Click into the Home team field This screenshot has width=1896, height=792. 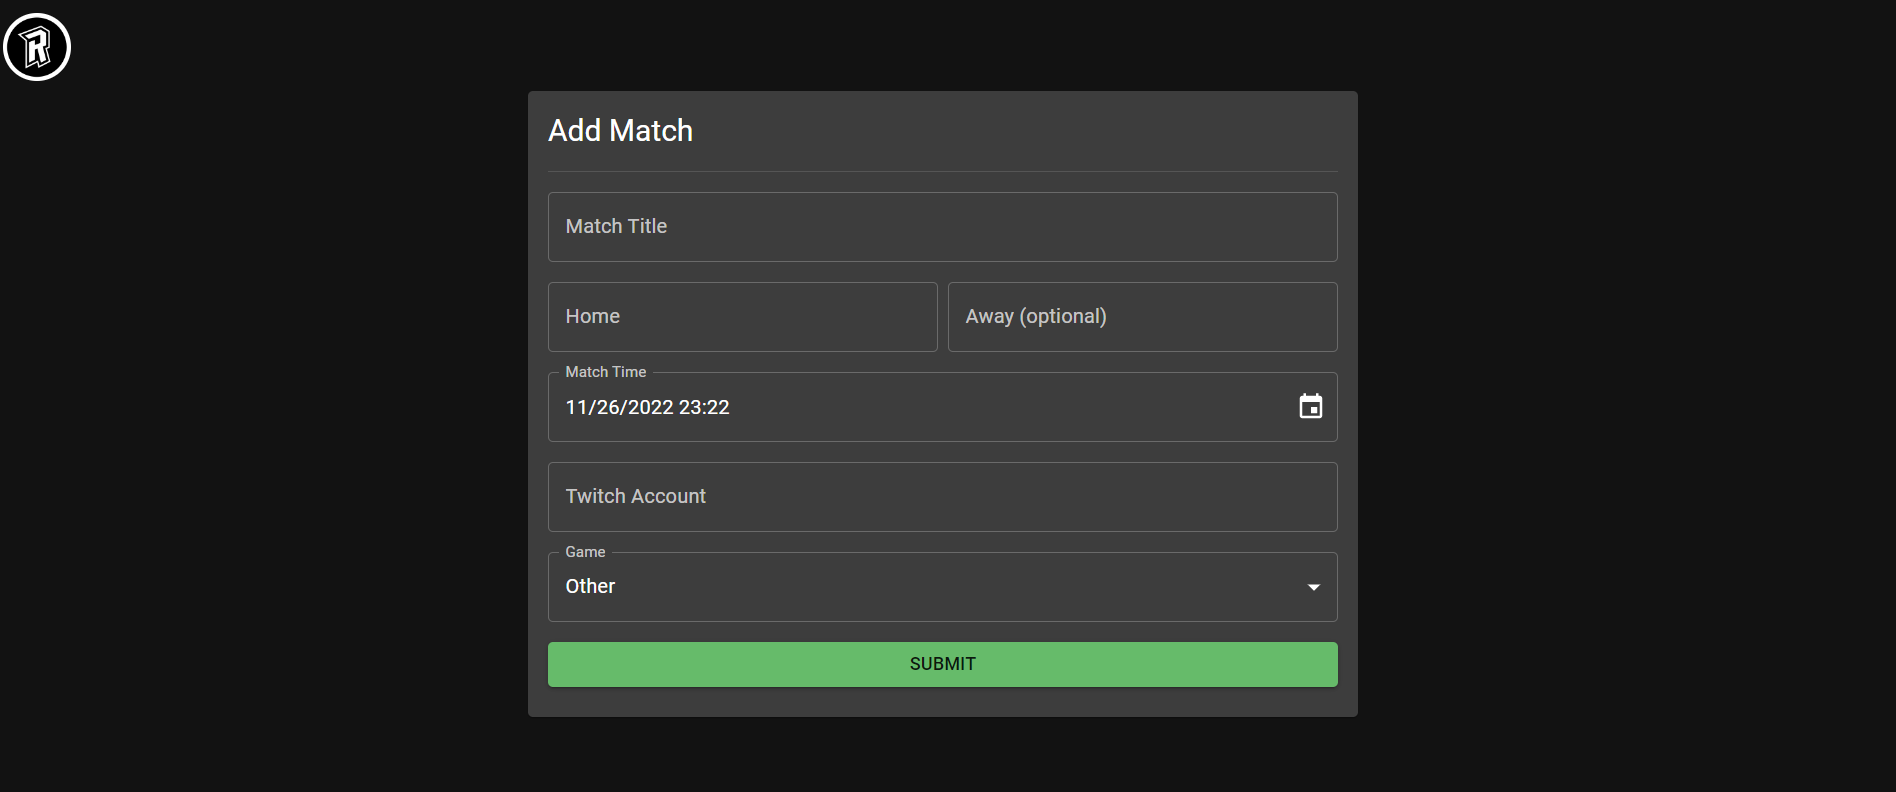[742, 317]
